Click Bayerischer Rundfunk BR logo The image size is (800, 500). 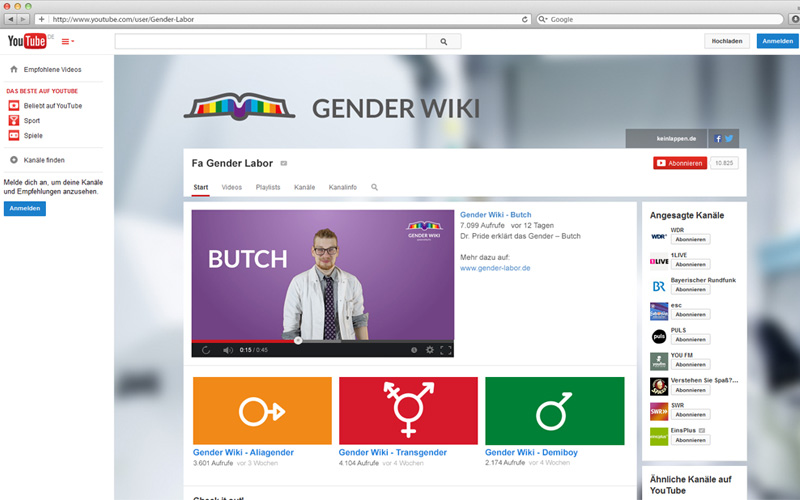point(659,286)
